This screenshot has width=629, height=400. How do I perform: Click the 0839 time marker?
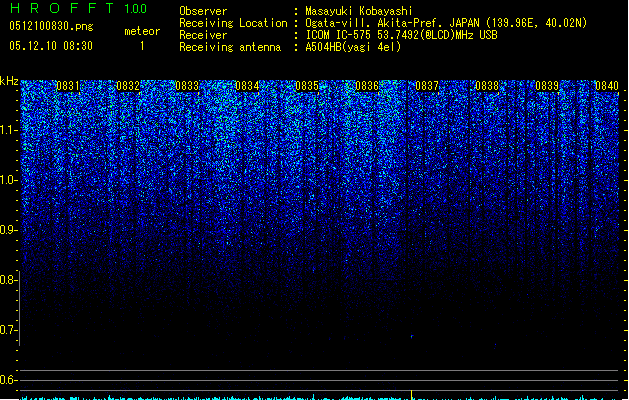(x=547, y=86)
